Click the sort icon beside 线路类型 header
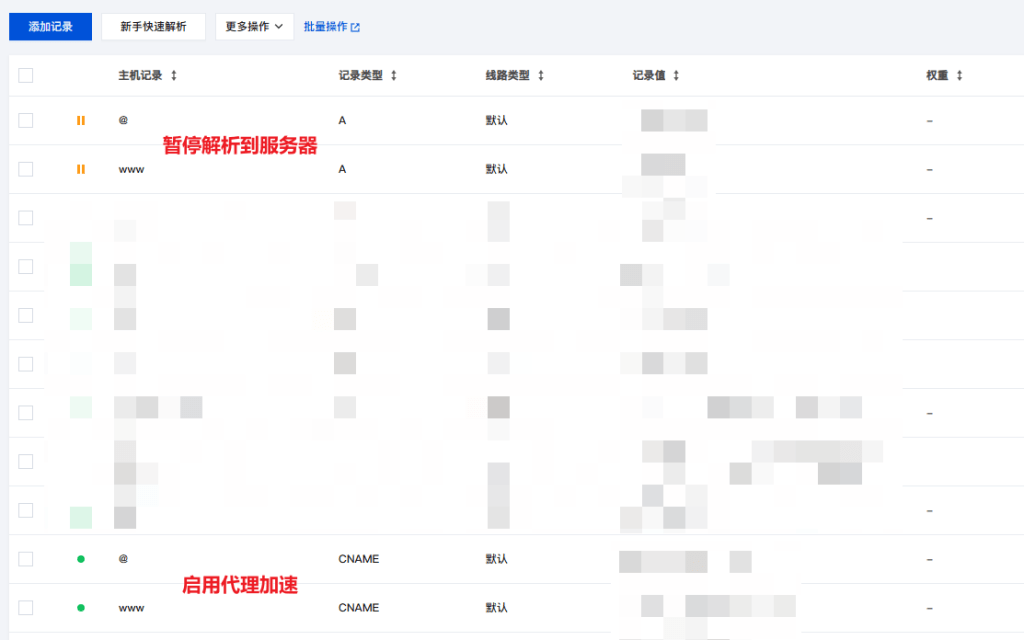This screenshot has height=640, width=1024. coord(540,75)
